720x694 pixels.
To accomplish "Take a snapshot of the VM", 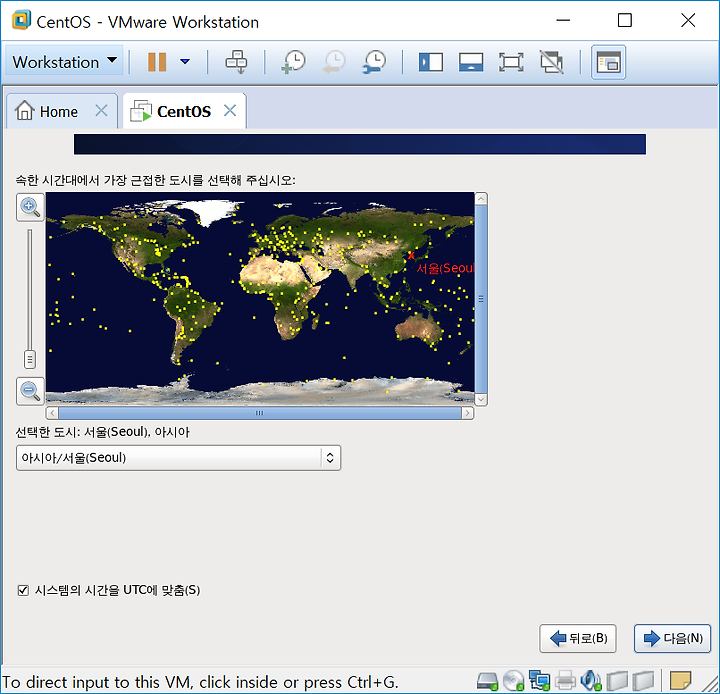I will point(293,62).
